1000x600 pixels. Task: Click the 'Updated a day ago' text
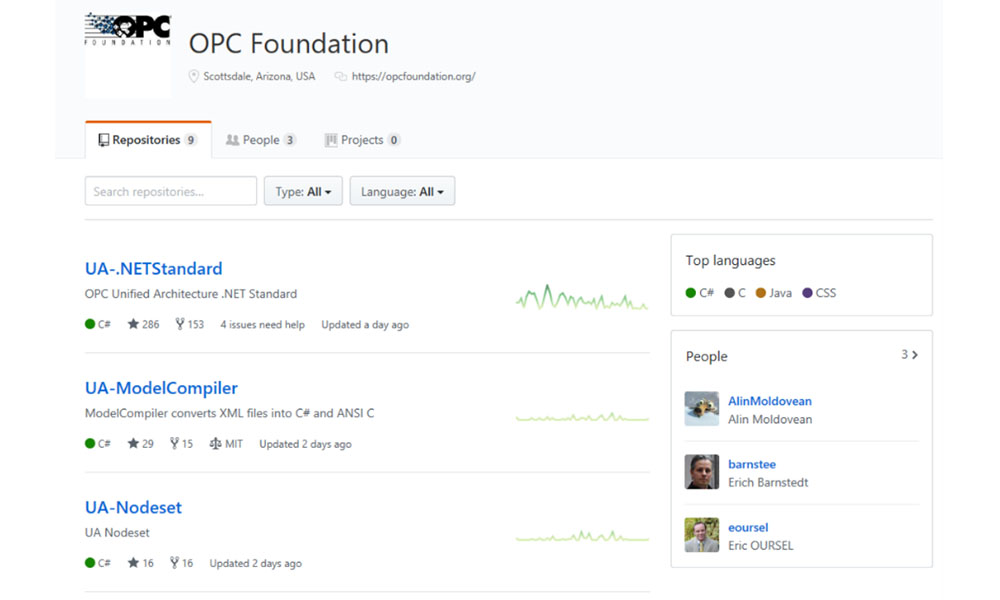(365, 325)
